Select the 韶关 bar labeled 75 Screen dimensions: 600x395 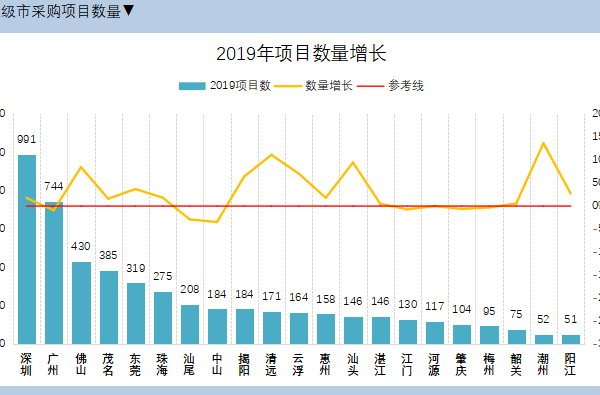coord(517,337)
